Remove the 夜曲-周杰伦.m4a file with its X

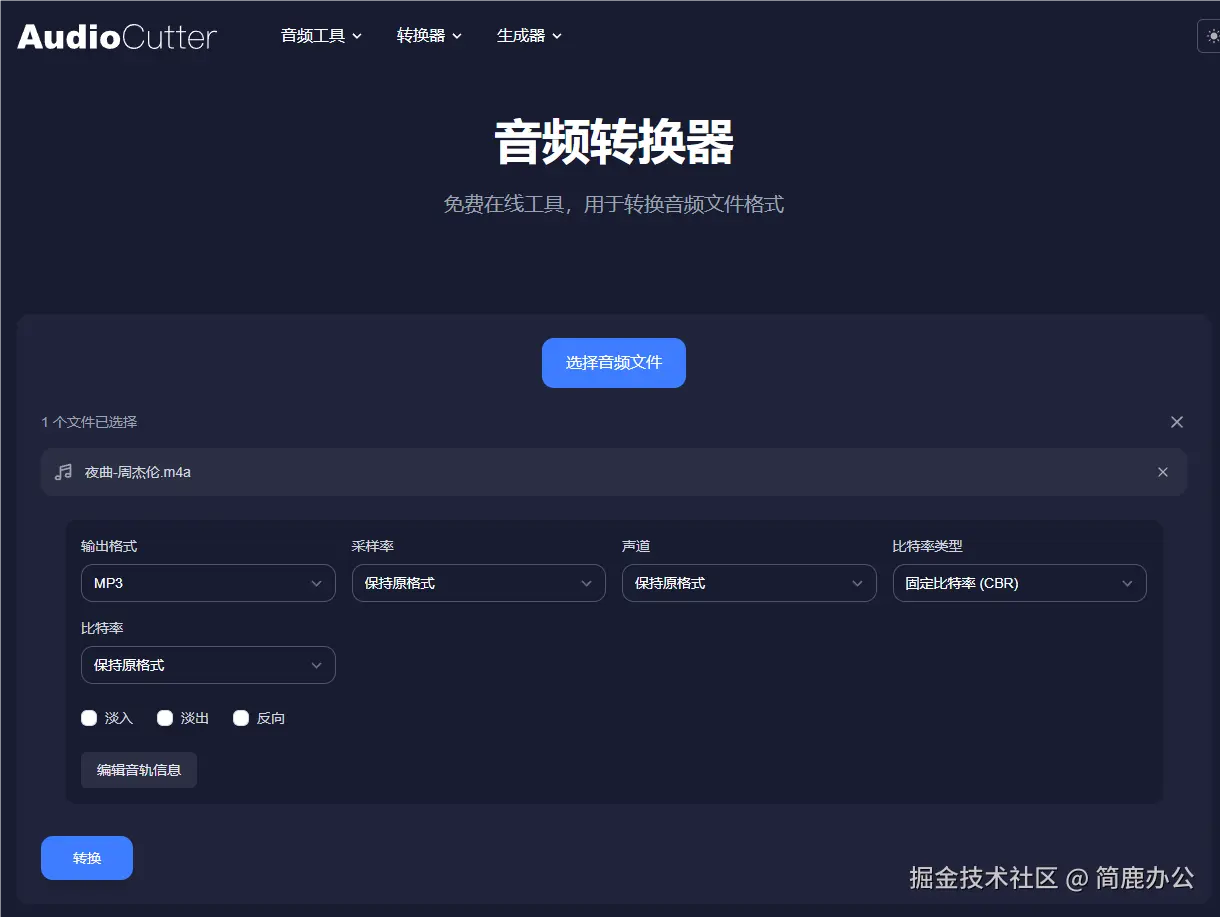(x=1163, y=472)
